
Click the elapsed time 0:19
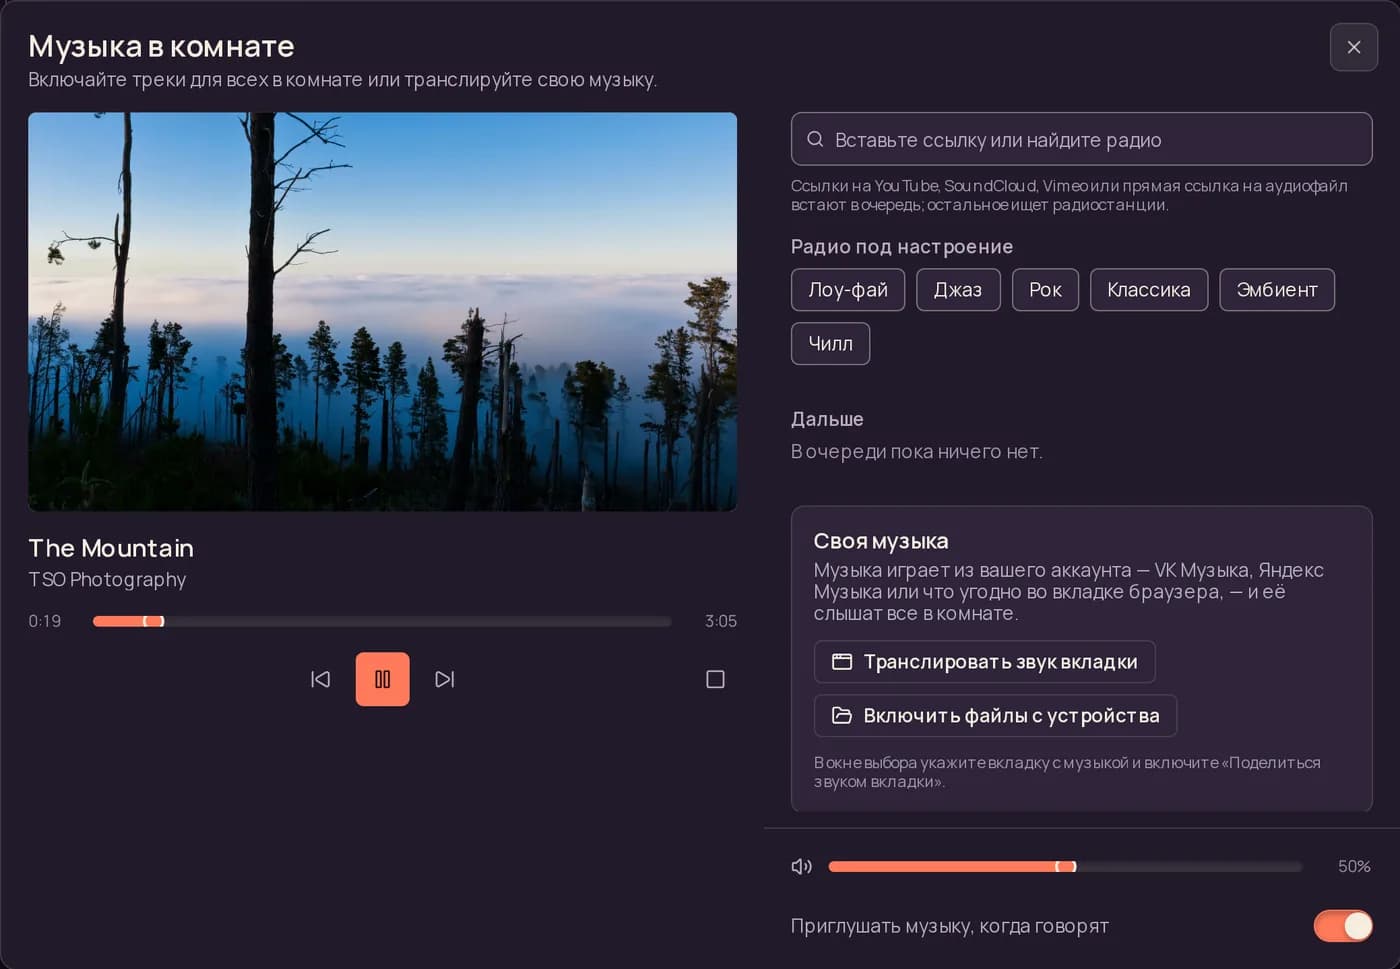45,621
